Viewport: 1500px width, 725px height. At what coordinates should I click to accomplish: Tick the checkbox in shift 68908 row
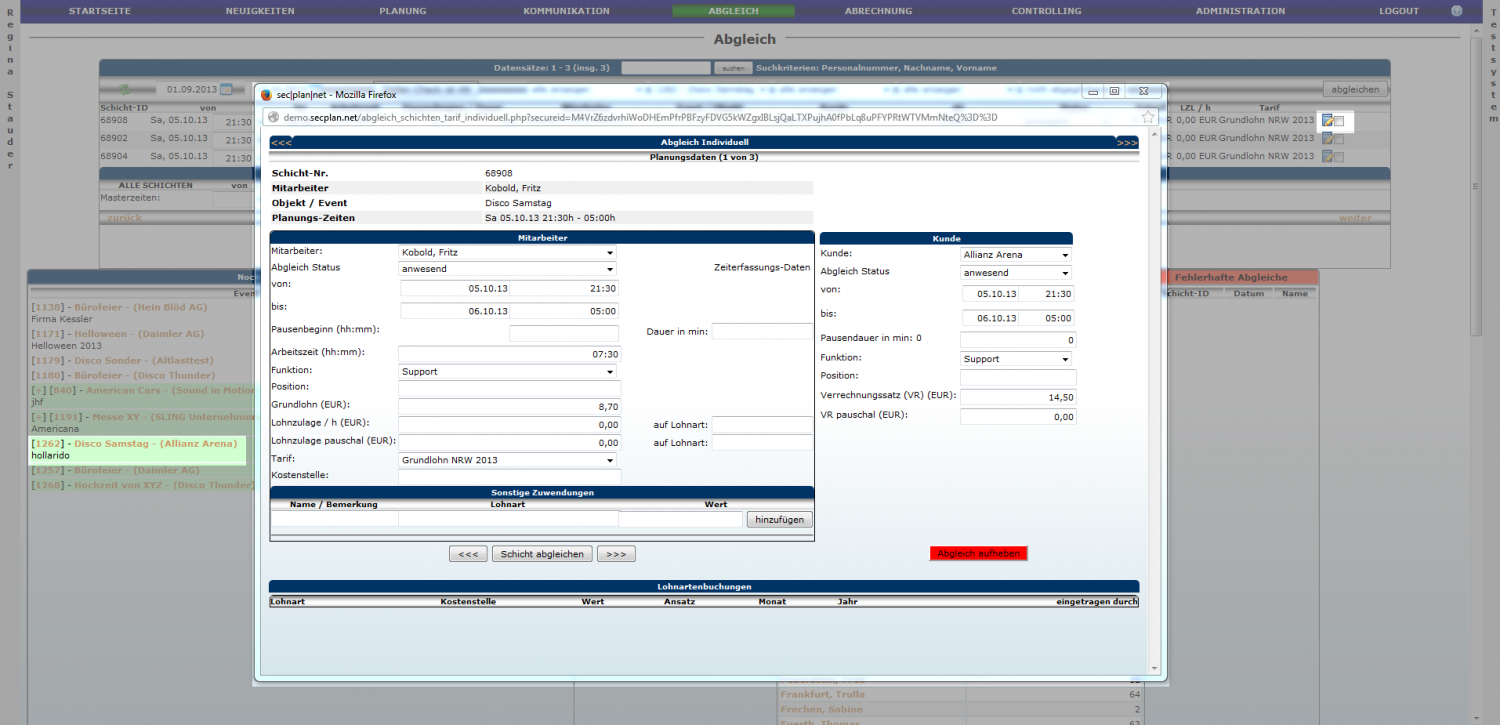click(x=1339, y=121)
